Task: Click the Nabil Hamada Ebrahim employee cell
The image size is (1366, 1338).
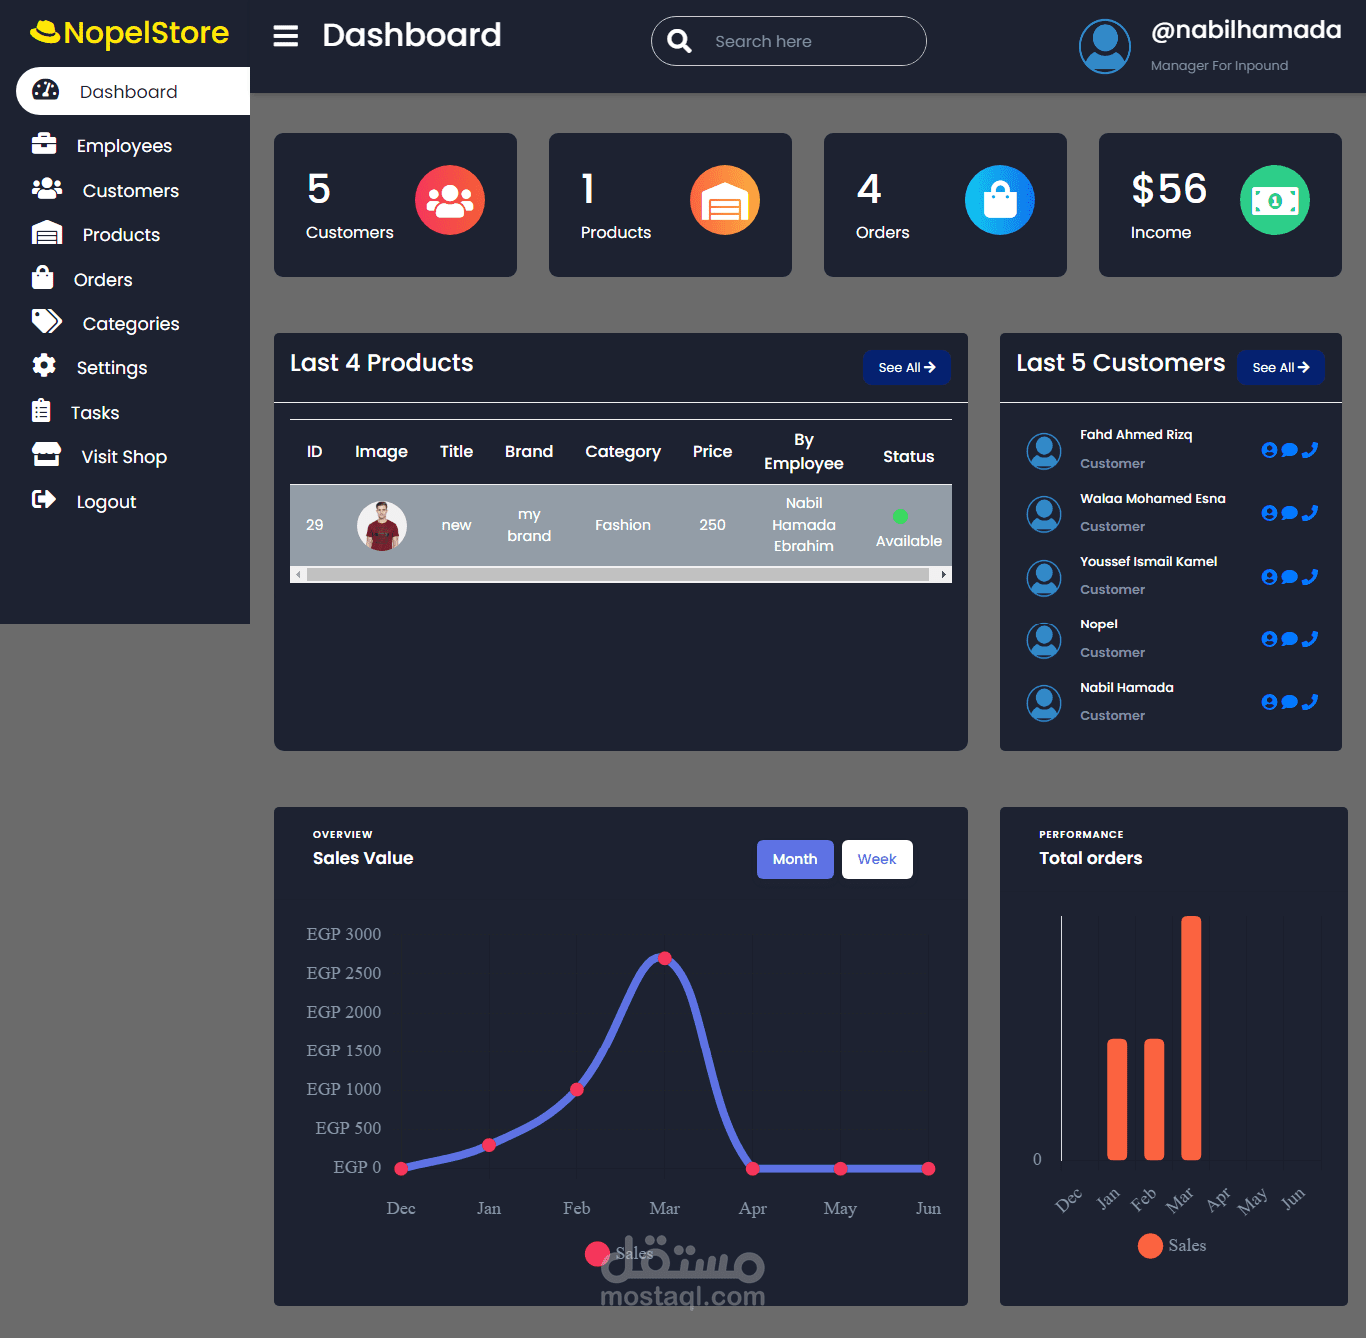Action: pyautogui.click(x=804, y=525)
